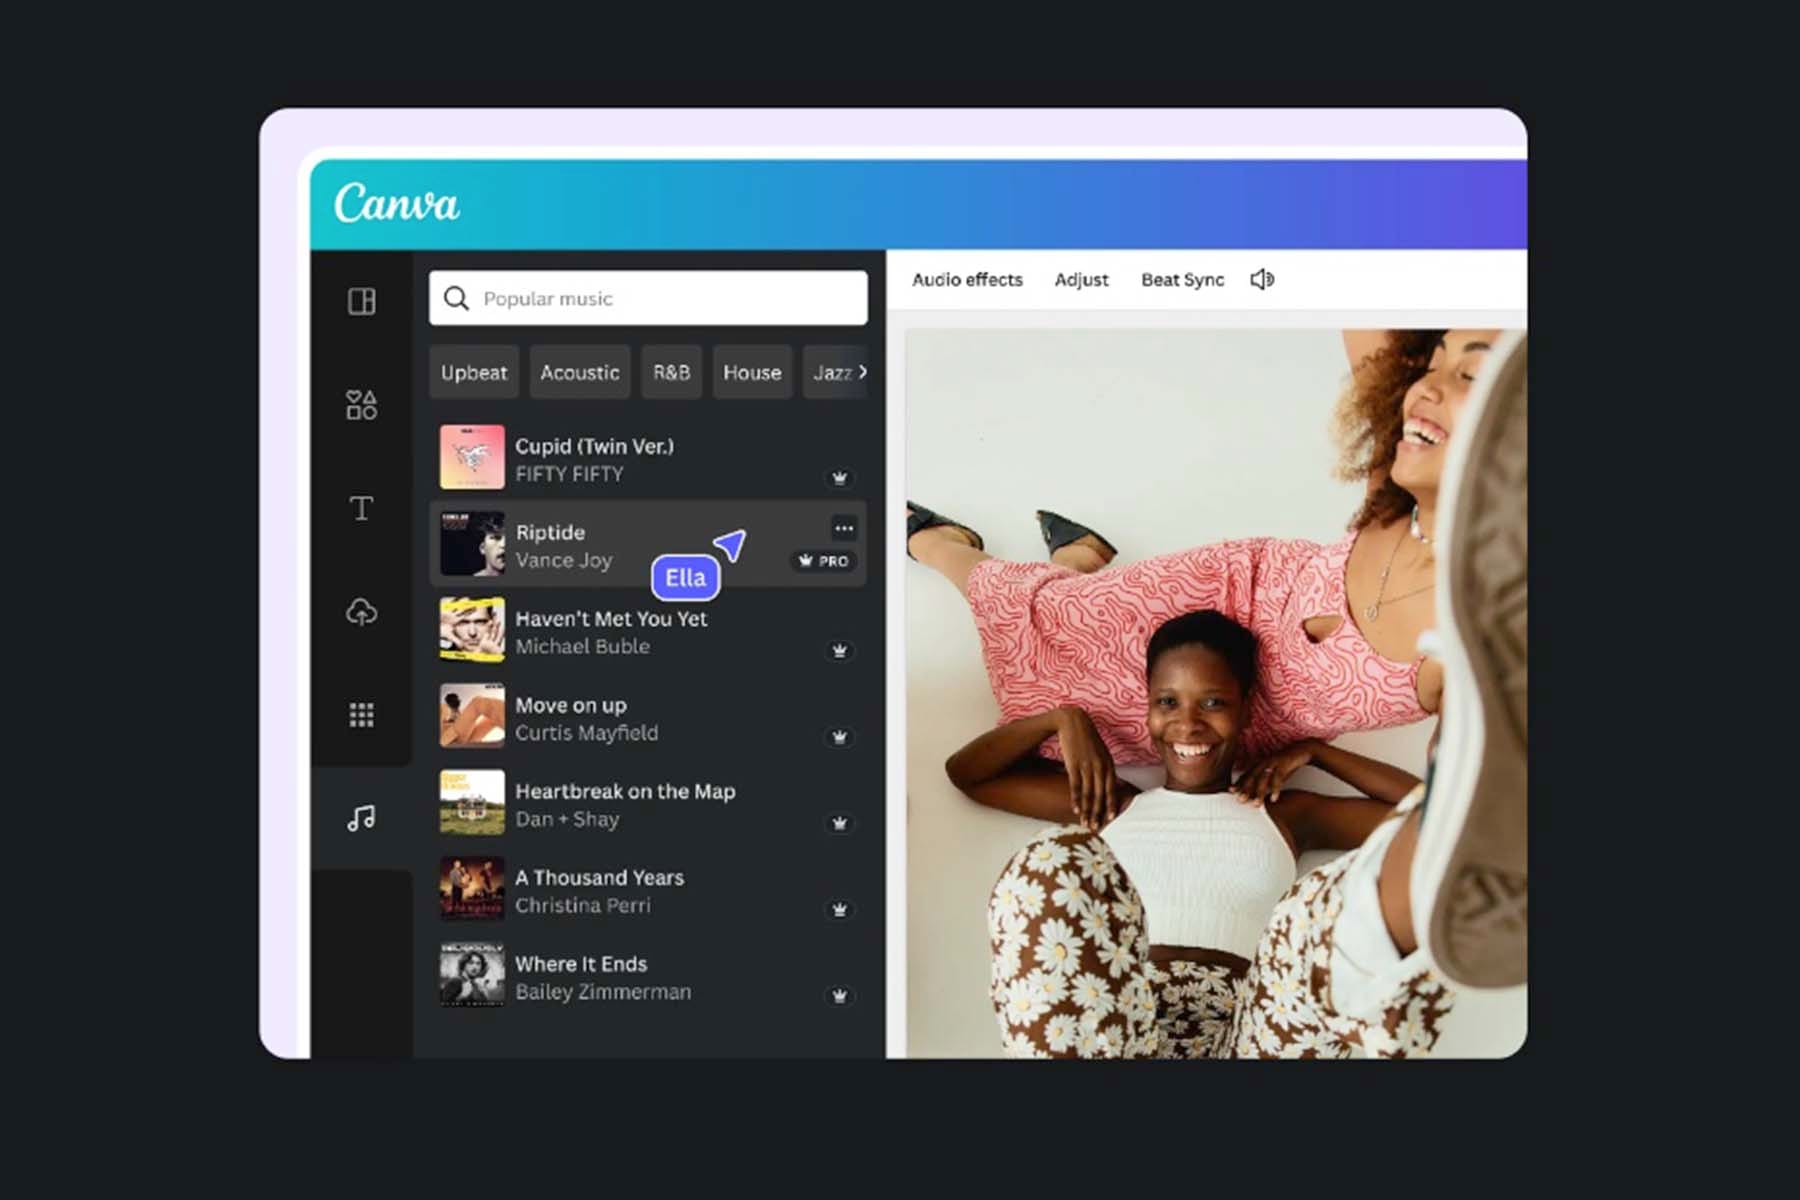Click Where It Ends title
Image resolution: width=1800 pixels, height=1200 pixels.
[x=581, y=964]
